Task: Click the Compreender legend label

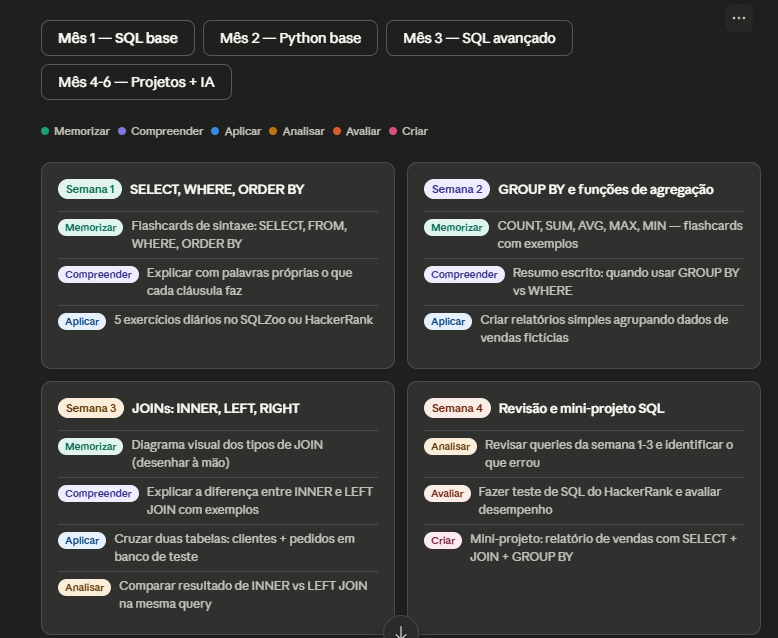Action: pos(167,131)
